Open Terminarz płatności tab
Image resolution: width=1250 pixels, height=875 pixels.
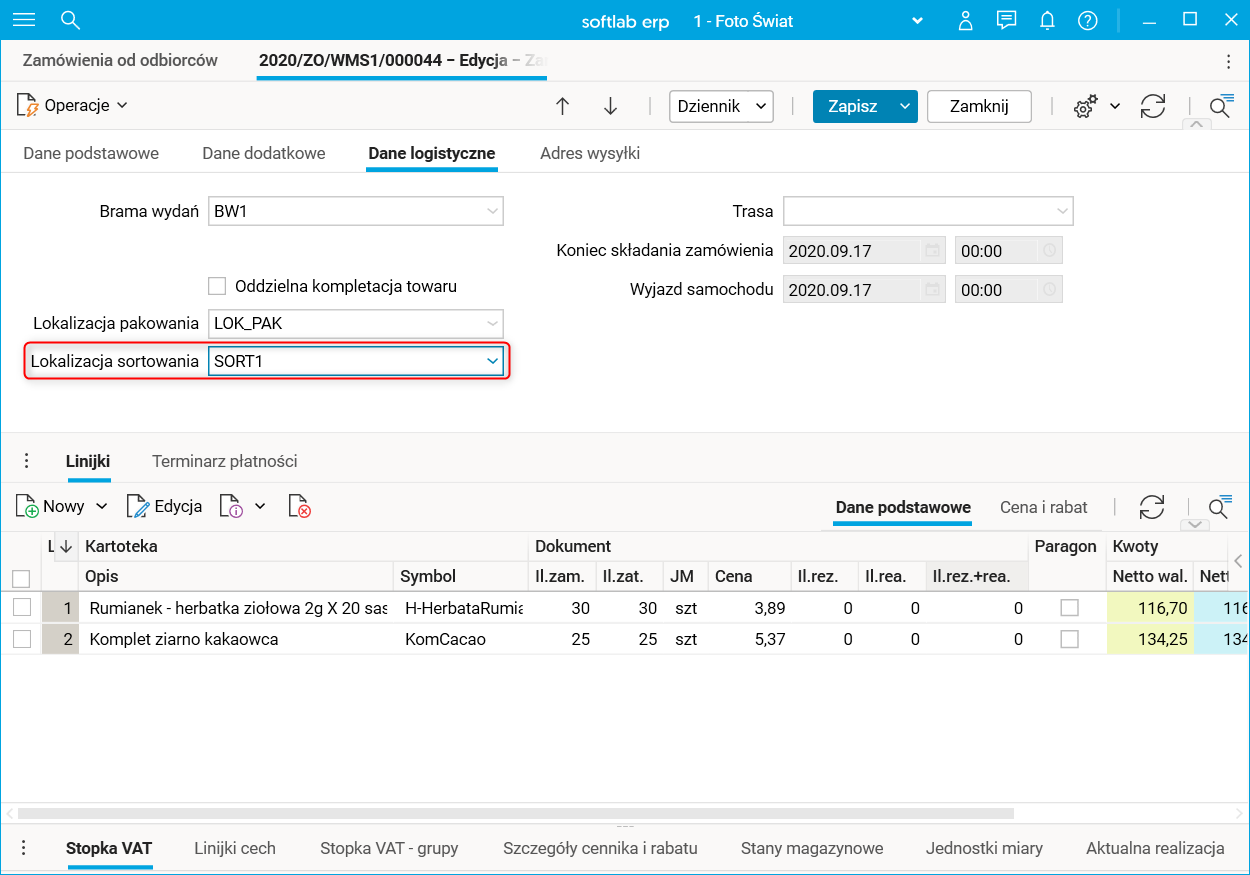[x=225, y=461]
